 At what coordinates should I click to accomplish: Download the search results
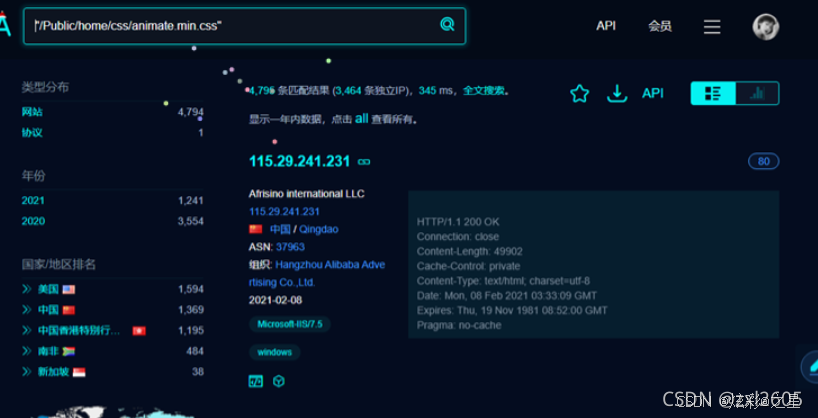(x=617, y=94)
